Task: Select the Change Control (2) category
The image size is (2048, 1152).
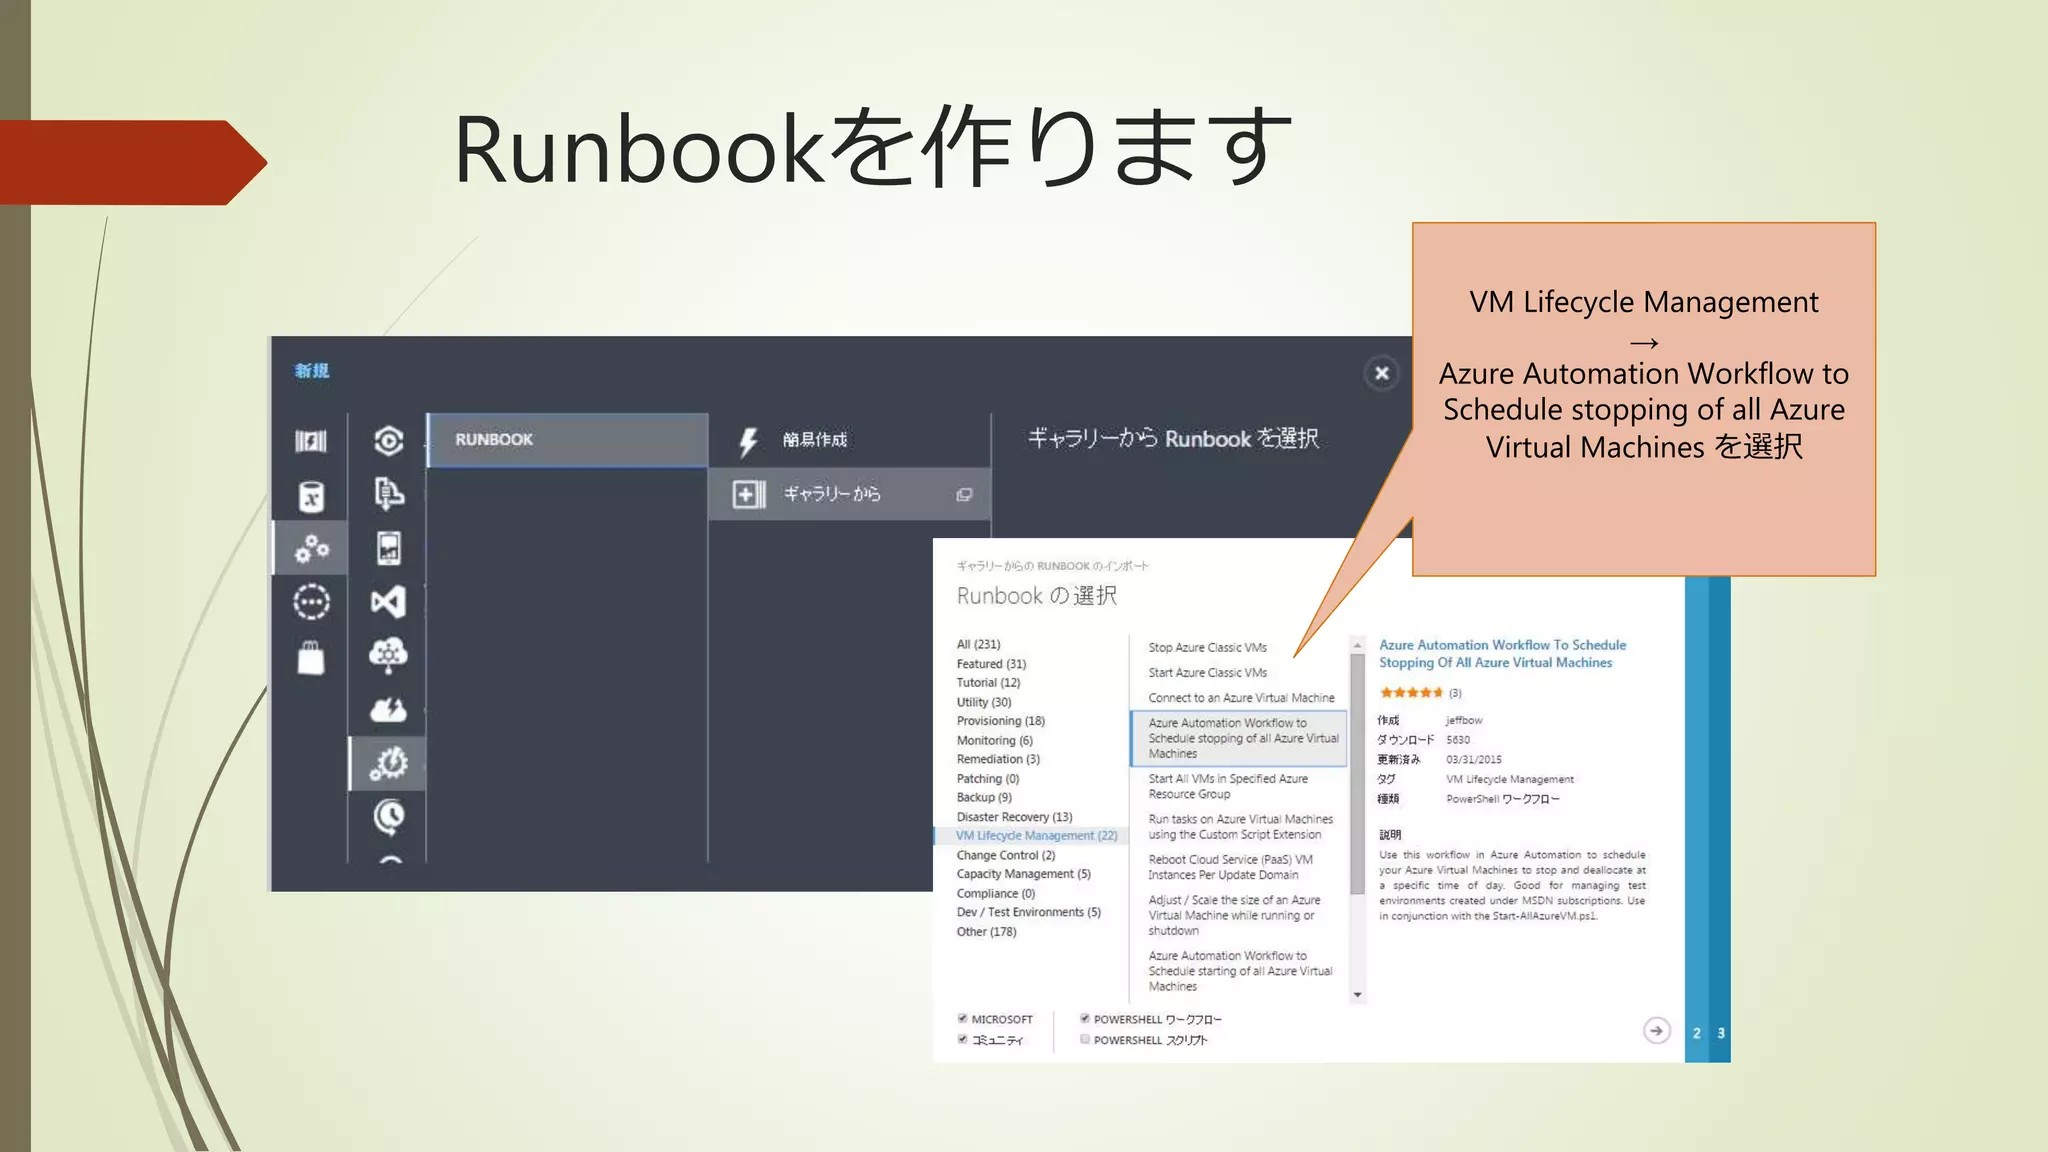Action: pos(1006,855)
